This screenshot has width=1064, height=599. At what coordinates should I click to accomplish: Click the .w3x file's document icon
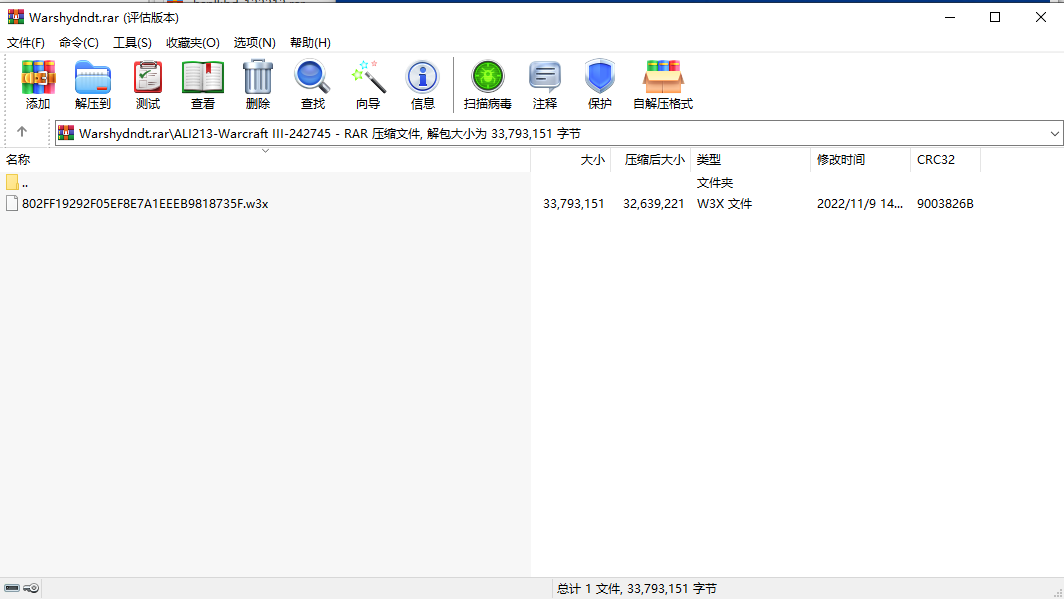pyautogui.click(x=12, y=204)
